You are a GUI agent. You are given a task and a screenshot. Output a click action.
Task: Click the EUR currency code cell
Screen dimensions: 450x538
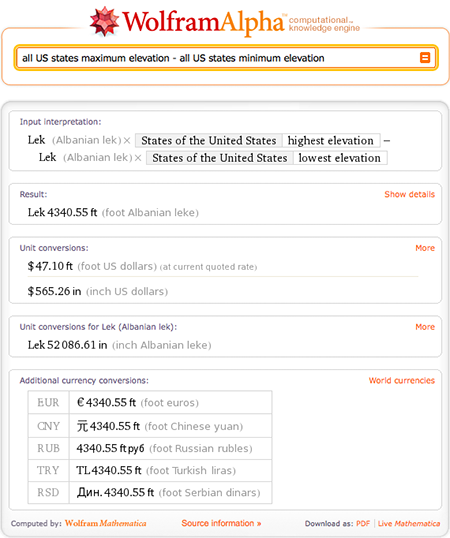tap(48, 402)
